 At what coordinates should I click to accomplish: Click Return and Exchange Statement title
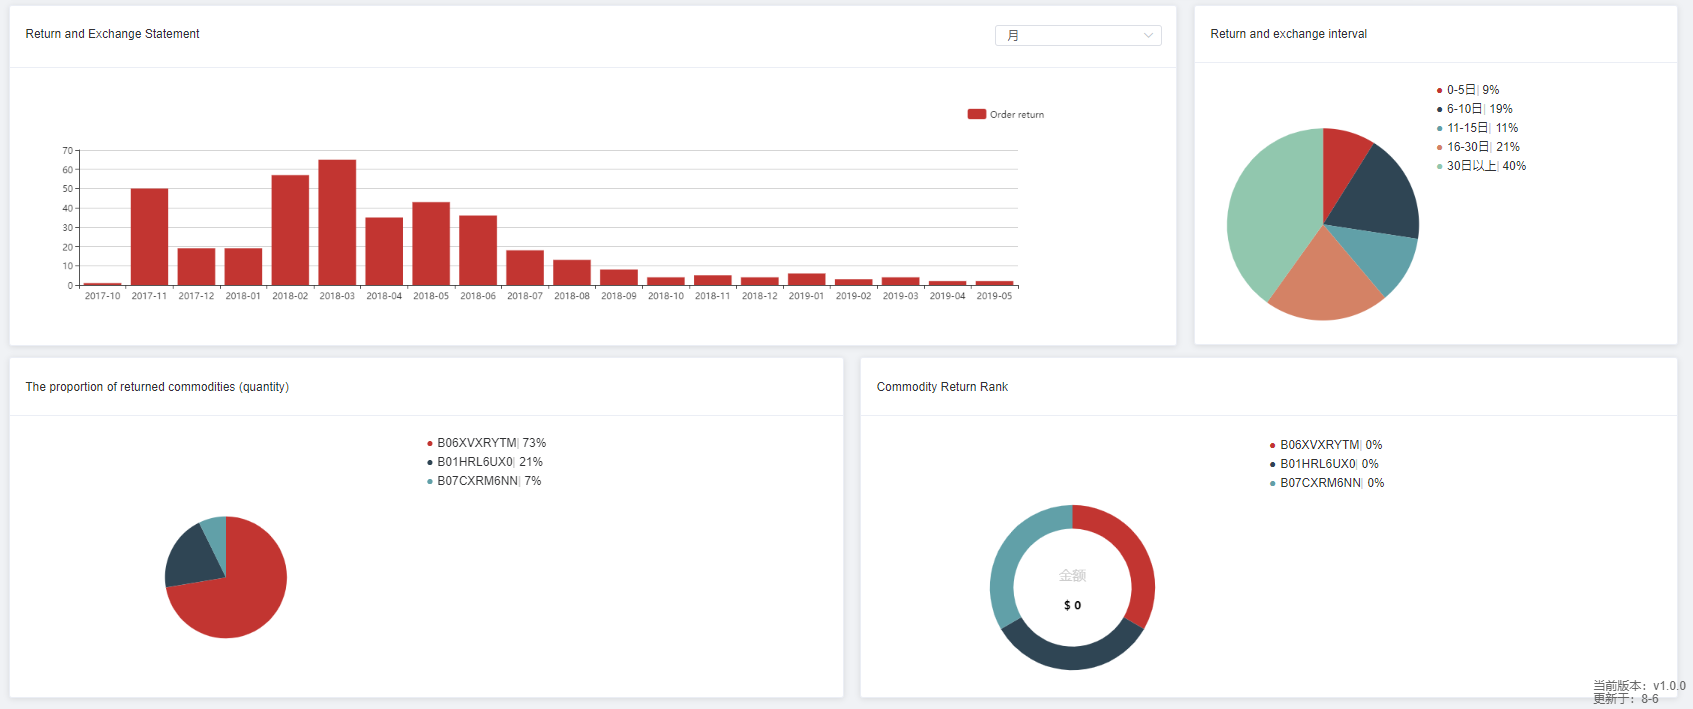point(112,34)
